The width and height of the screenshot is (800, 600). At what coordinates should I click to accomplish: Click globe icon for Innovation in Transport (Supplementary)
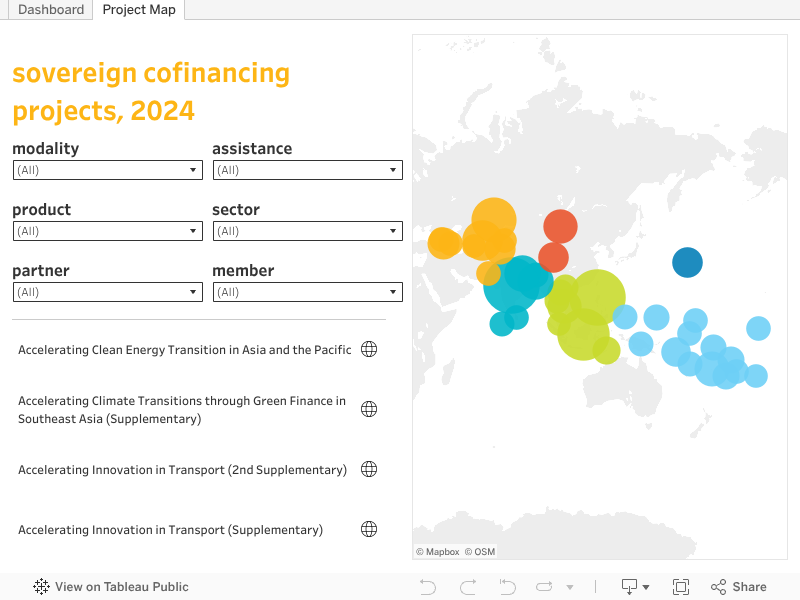369,529
